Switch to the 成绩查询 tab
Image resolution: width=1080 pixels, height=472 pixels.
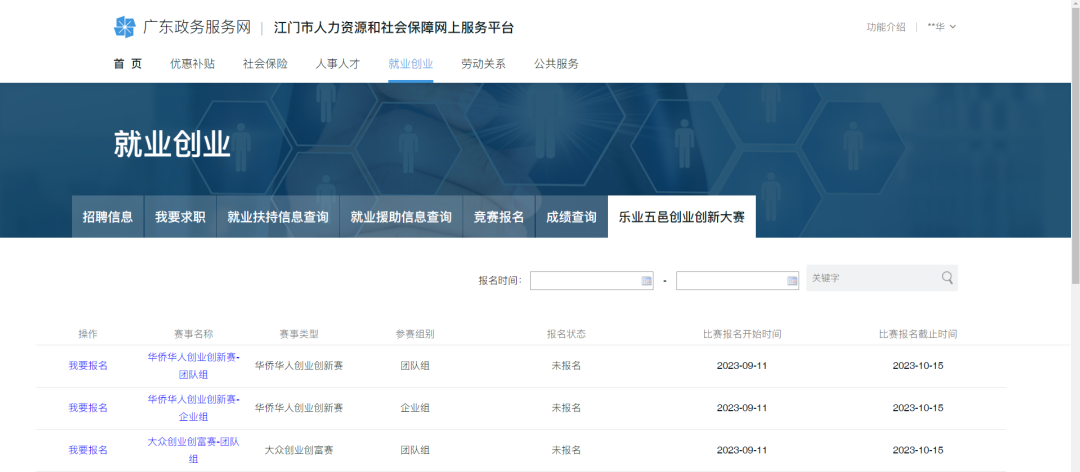[x=571, y=217]
